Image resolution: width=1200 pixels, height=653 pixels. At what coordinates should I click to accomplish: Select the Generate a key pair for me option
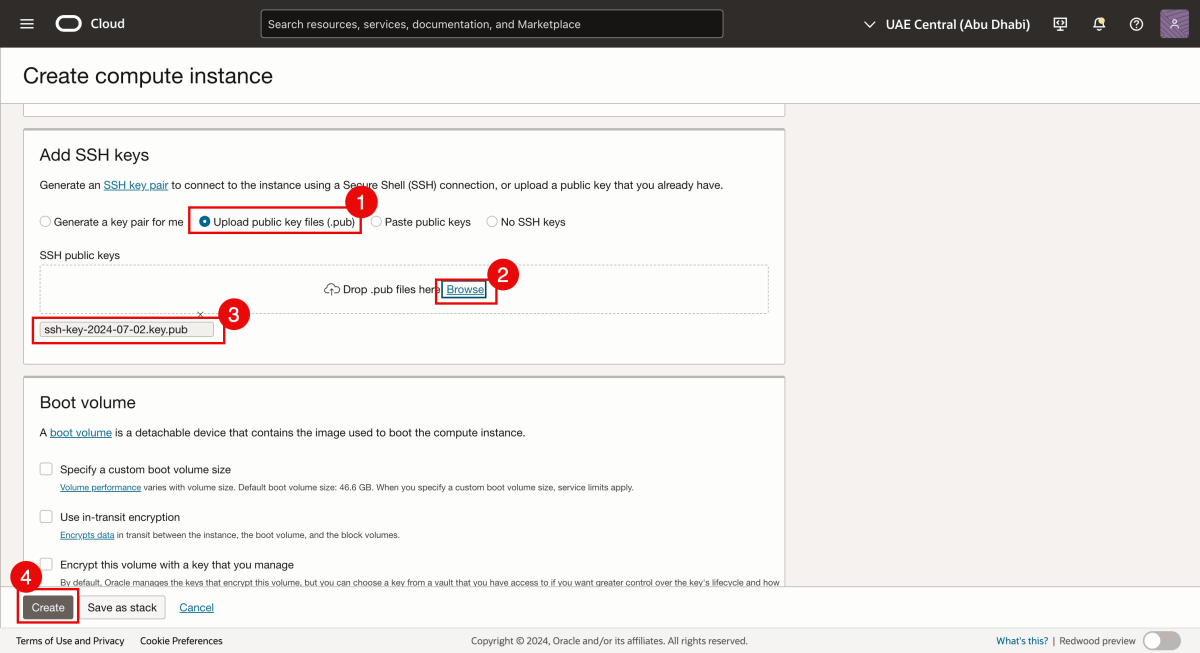coord(45,221)
